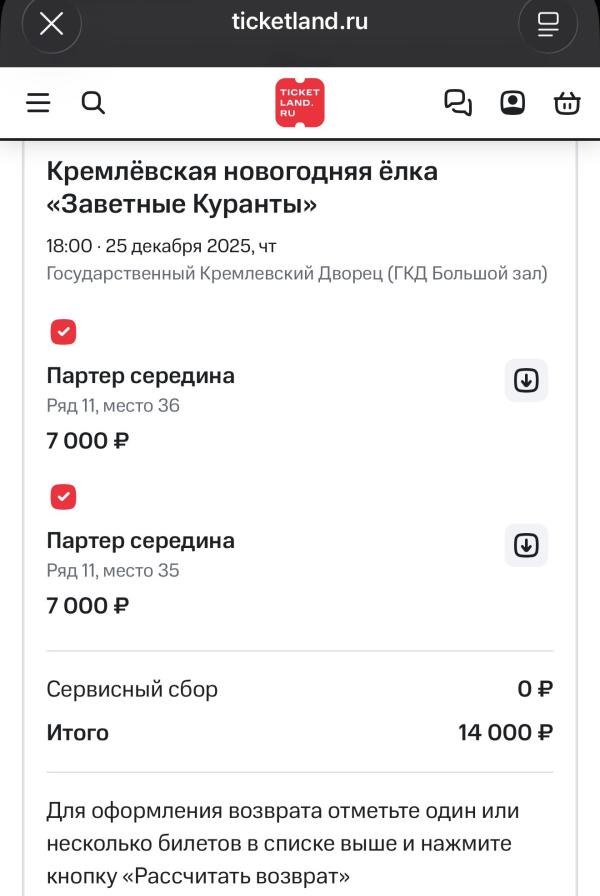Viewport: 600px width, 896px height.
Task: Uncheck ticket for seat 35
Action: [63, 496]
